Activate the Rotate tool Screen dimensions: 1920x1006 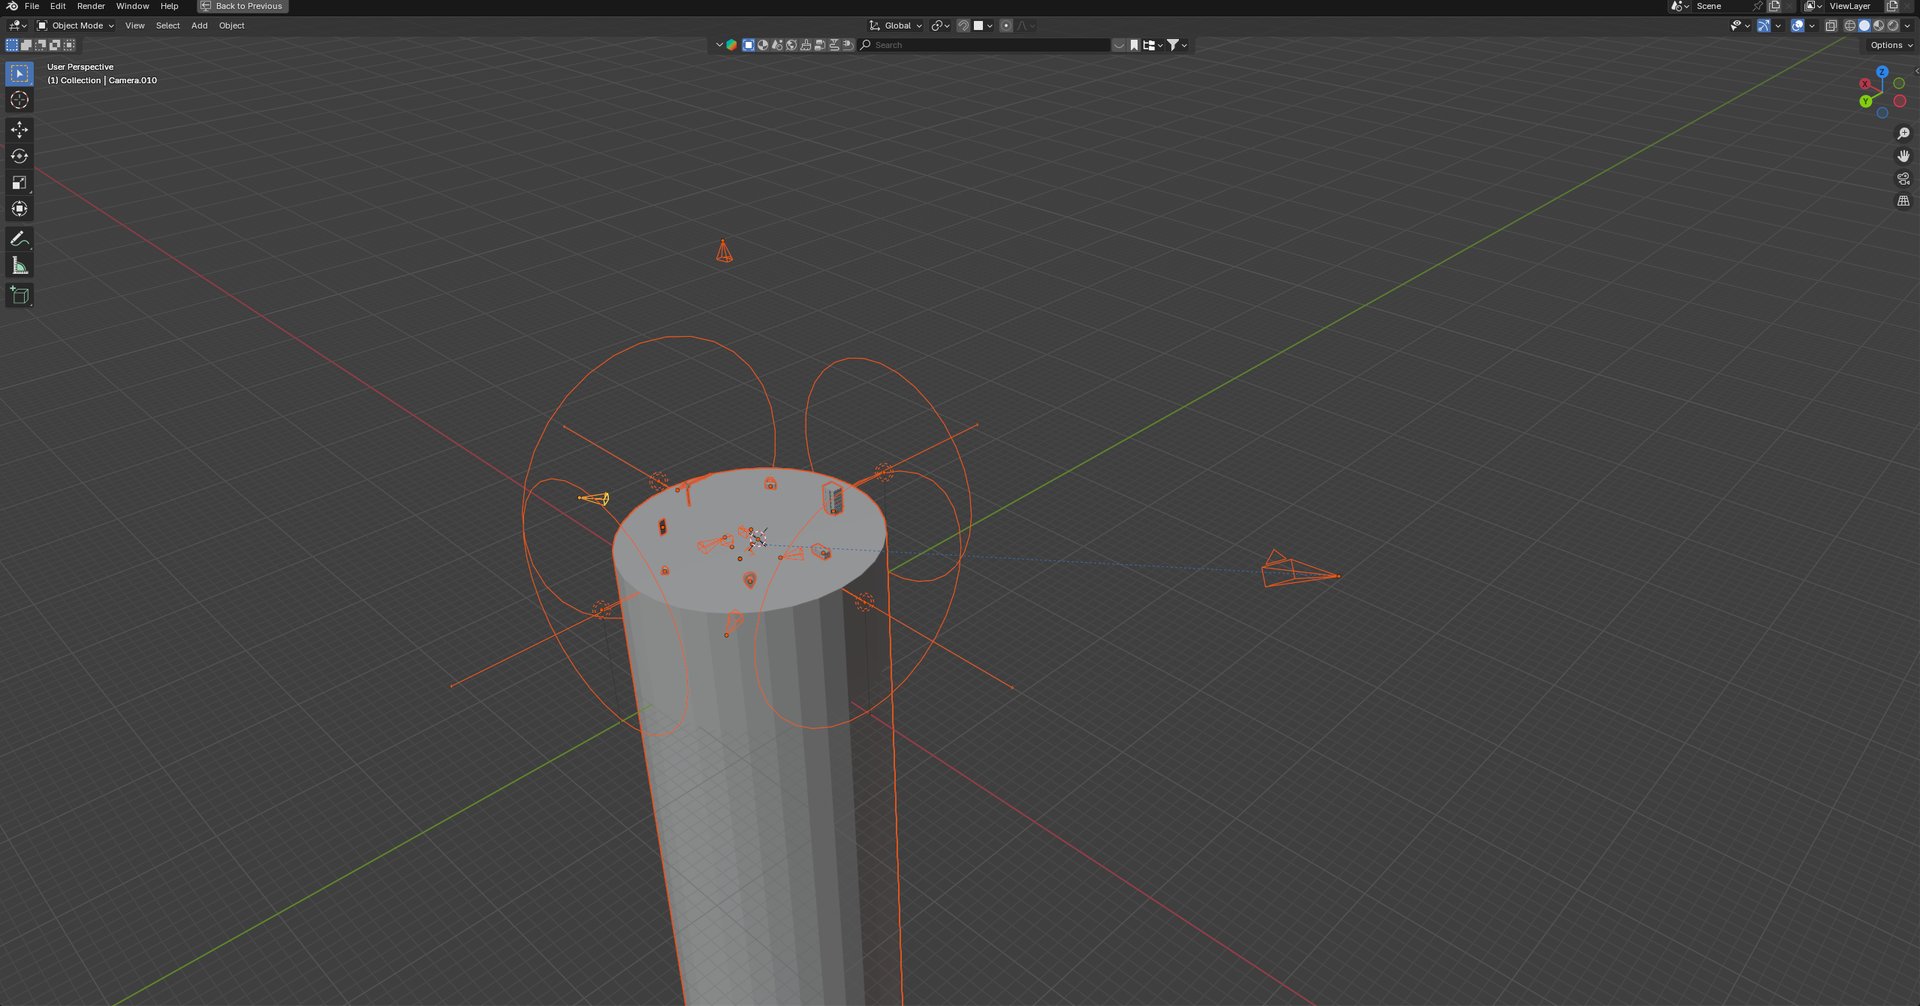[19, 156]
